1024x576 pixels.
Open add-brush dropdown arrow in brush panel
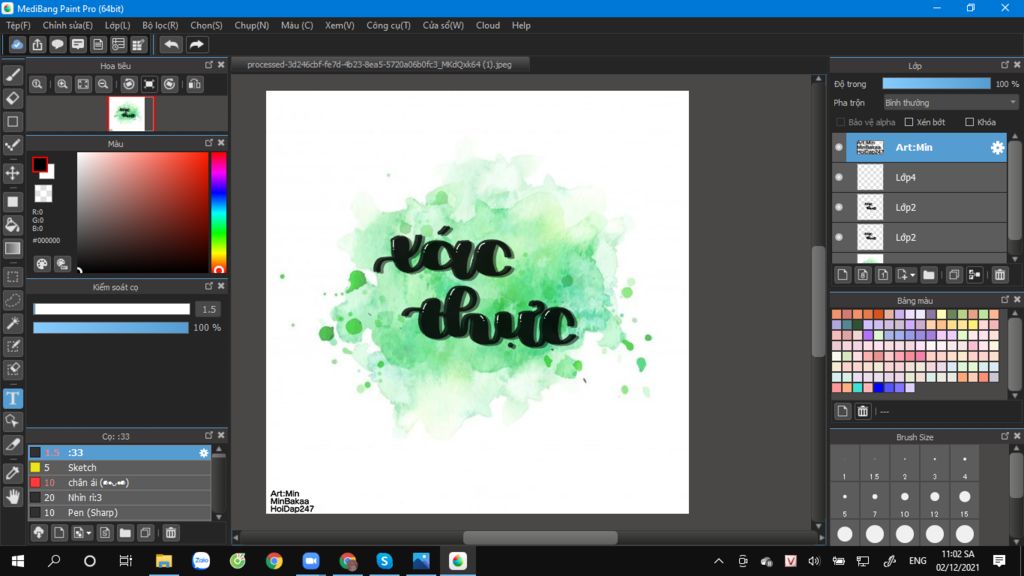tap(89, 533)
